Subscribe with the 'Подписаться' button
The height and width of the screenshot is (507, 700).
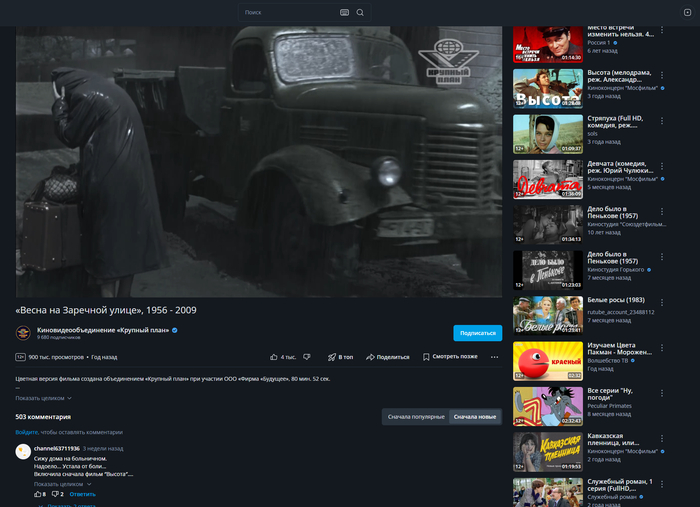(x=478, y=333)
